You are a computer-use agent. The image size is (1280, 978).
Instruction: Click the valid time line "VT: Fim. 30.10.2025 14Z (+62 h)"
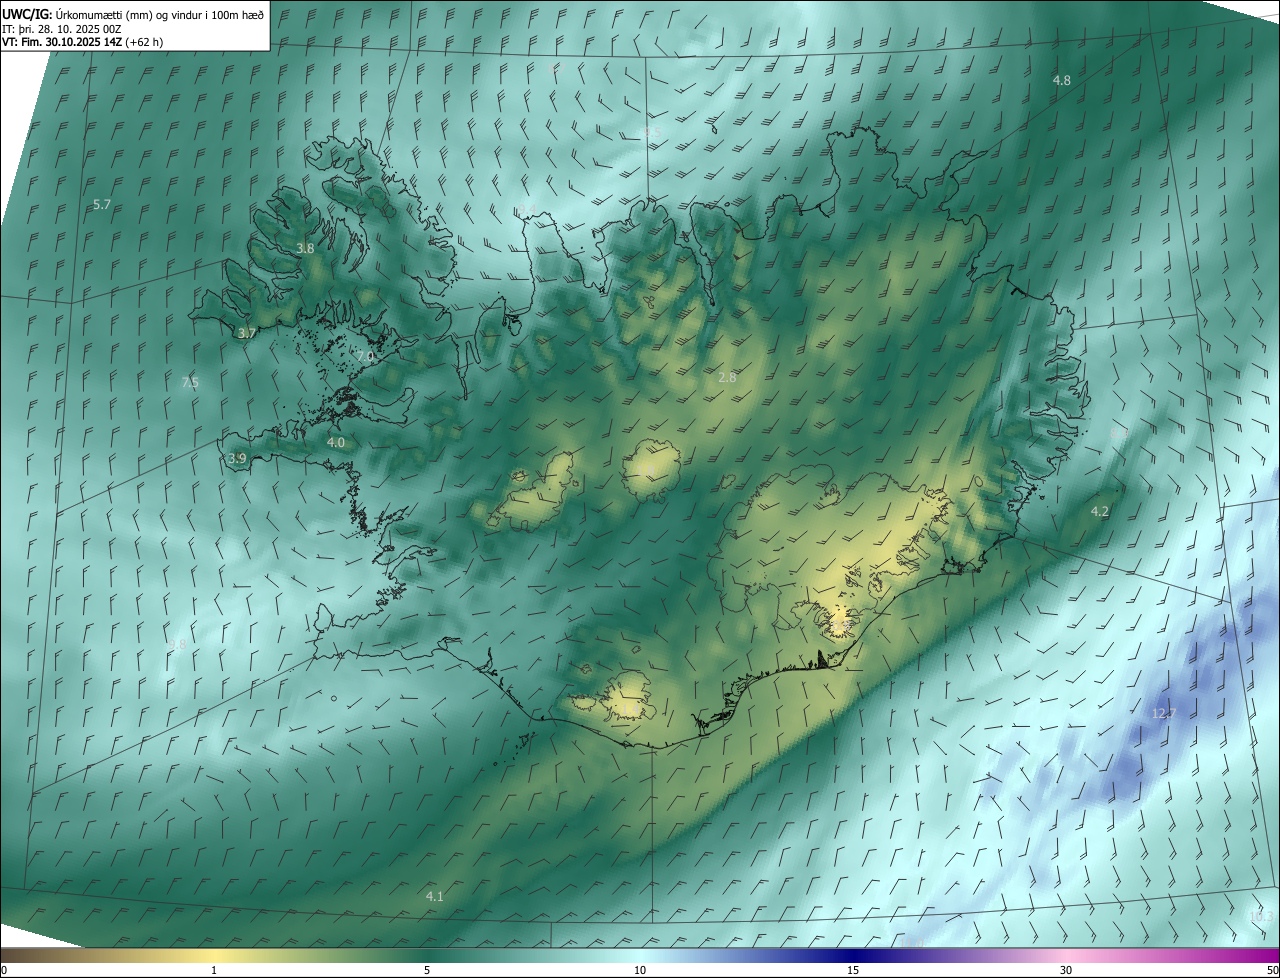(83, 42)
